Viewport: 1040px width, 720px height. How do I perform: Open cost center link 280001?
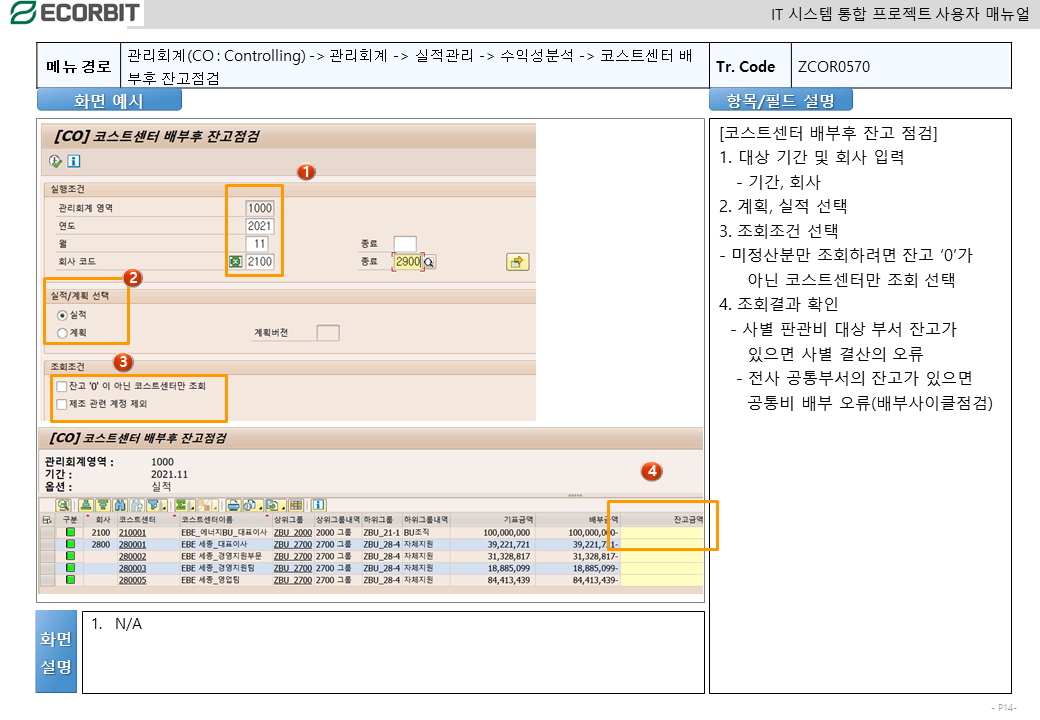[x=133, y=544]
